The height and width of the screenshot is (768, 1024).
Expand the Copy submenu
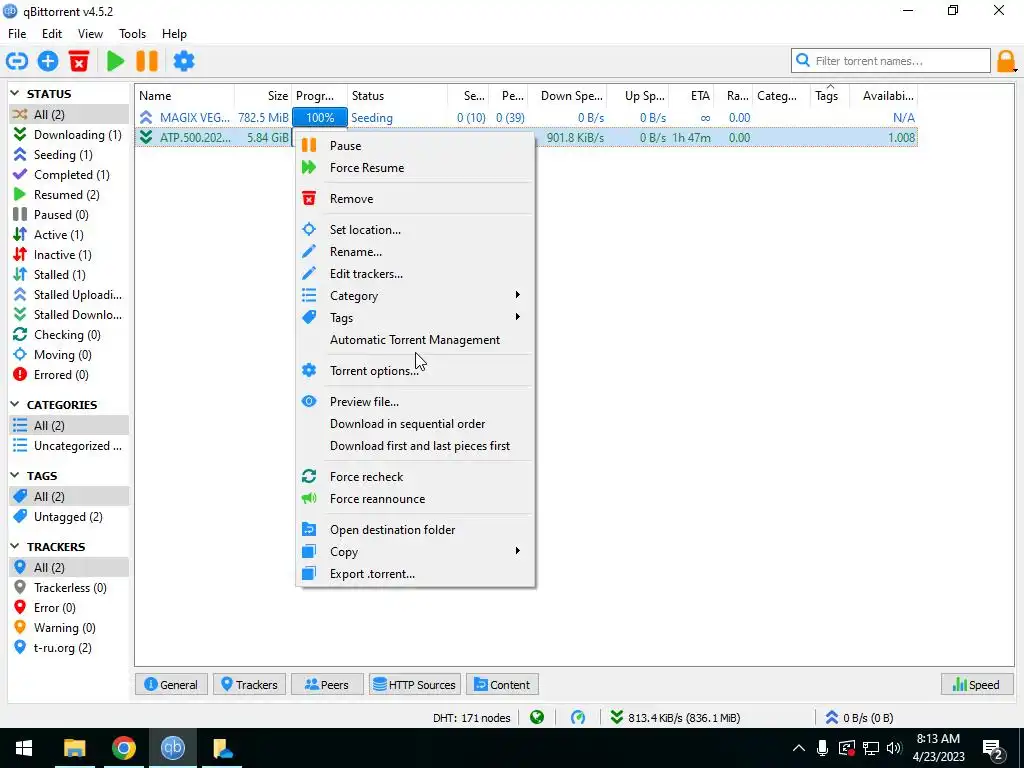pos(415,552)
